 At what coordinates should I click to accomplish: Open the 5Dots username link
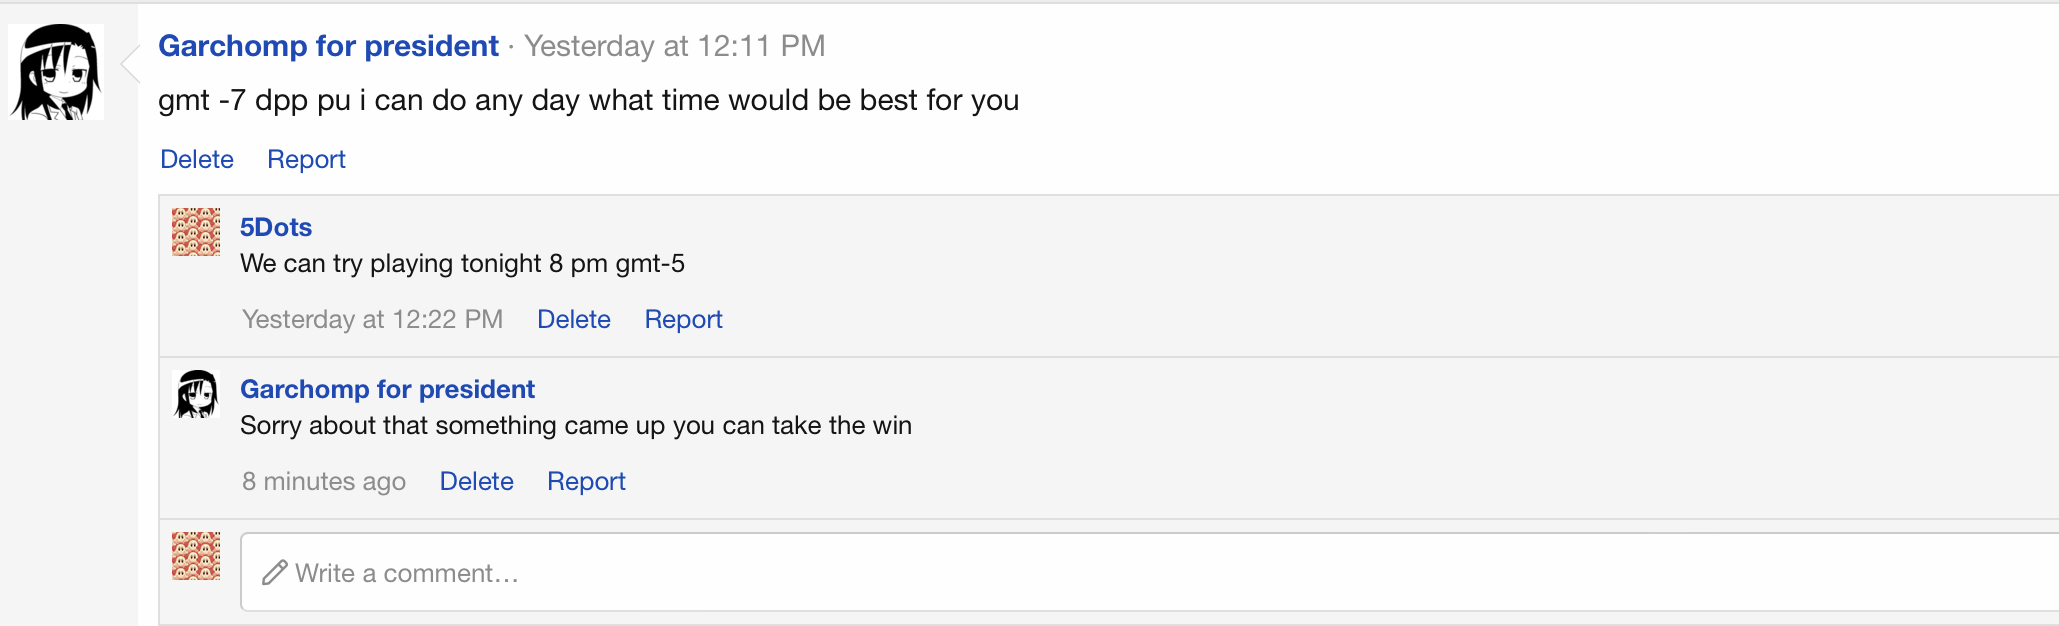point(276,227)
